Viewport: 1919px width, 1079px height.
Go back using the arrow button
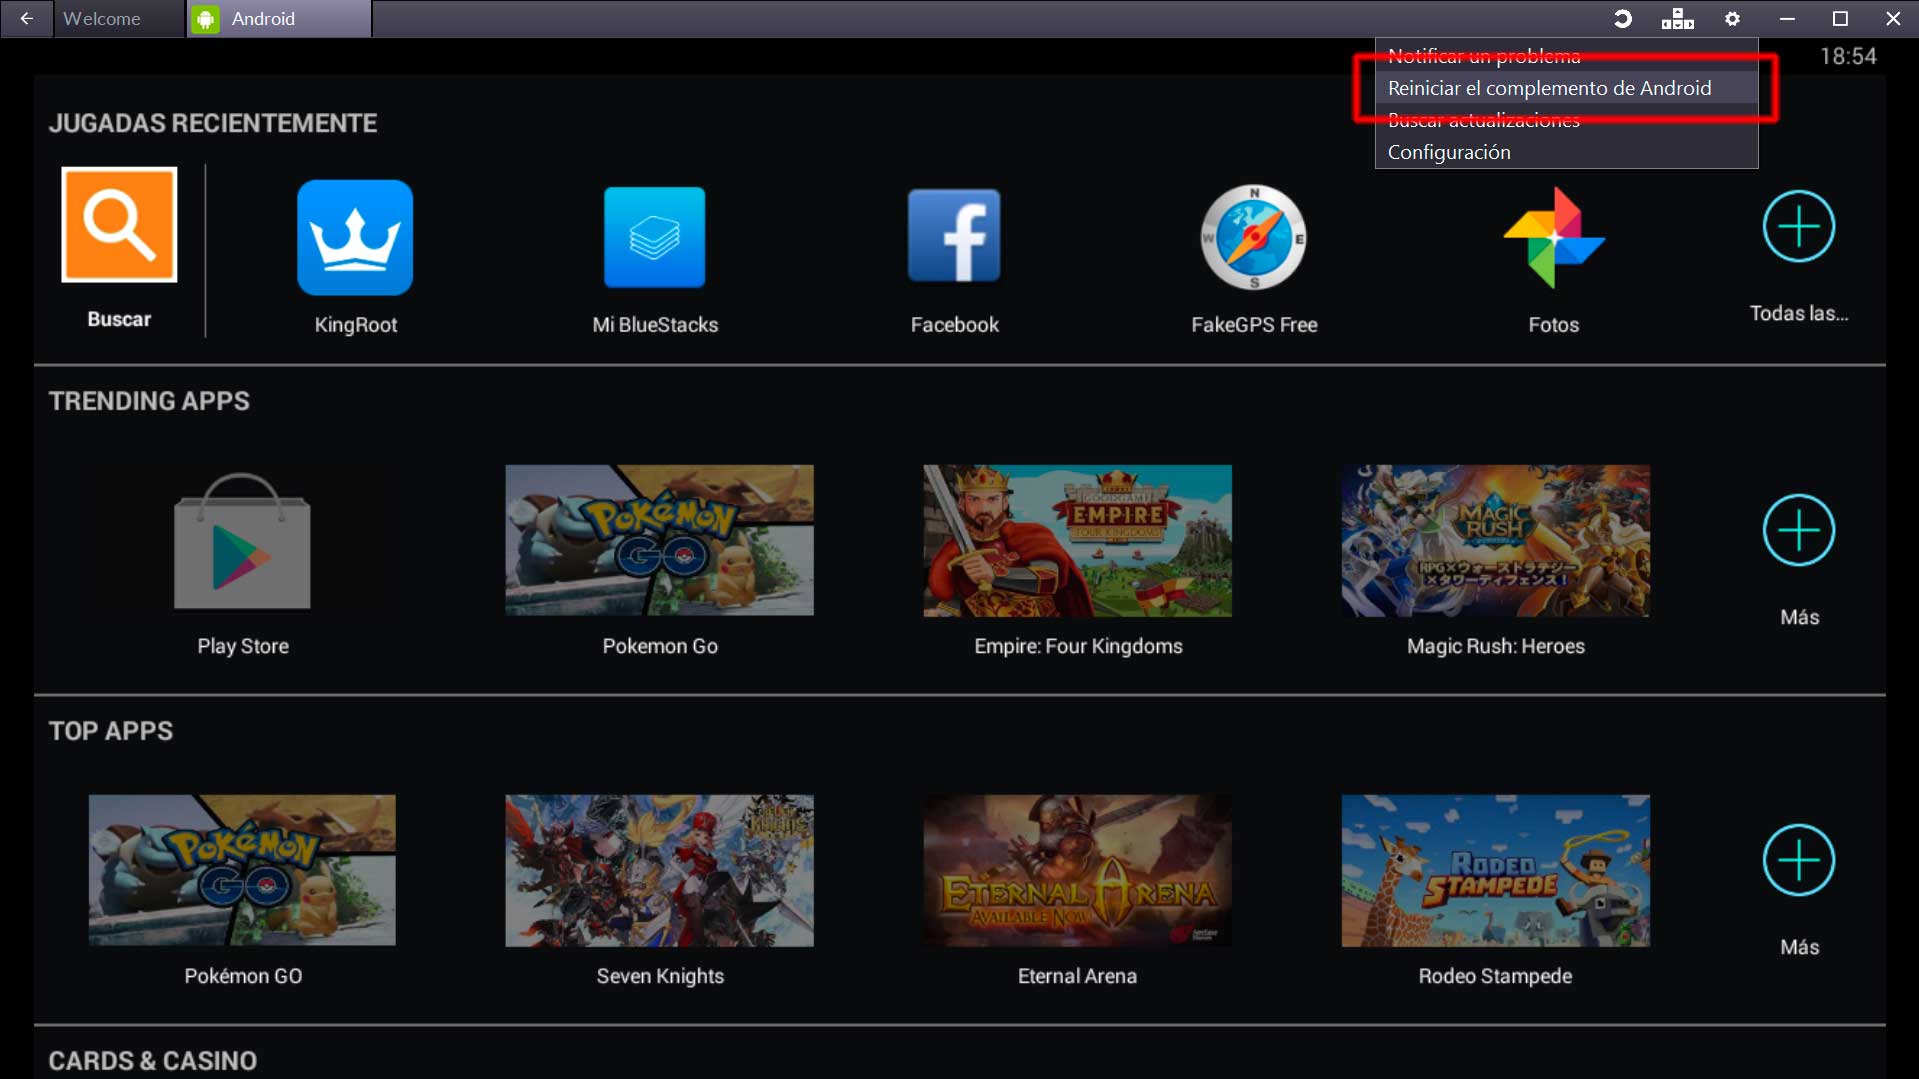27,19
